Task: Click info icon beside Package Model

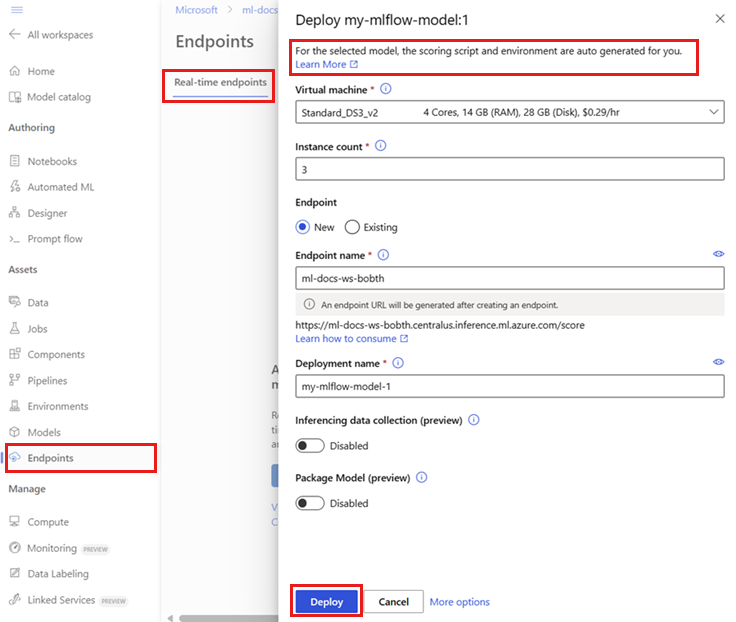Action: coord(422,477)
